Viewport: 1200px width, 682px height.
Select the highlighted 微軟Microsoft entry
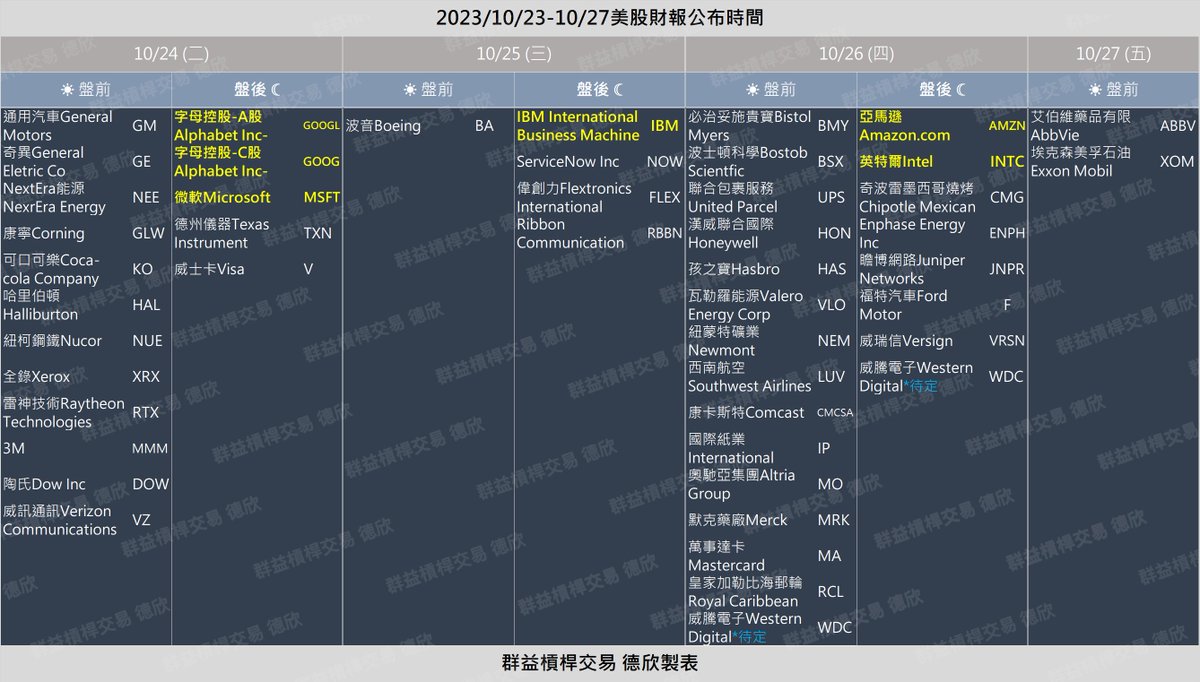pos(223,198)
